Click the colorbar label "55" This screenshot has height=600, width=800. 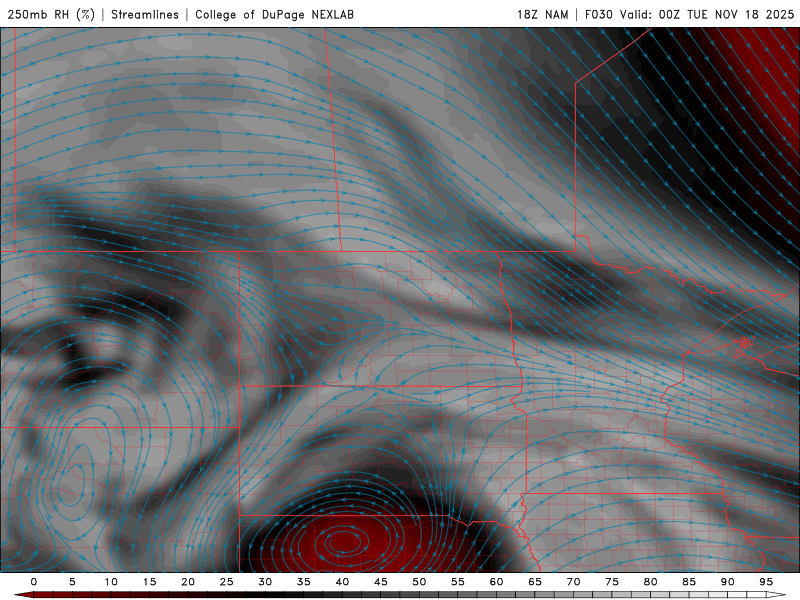[458, 582]
